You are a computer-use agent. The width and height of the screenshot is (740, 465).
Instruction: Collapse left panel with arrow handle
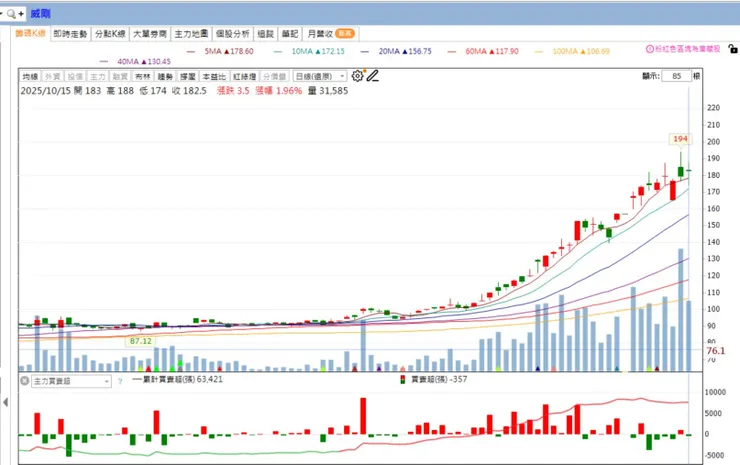pyautogui.click(x=5, y=402)
